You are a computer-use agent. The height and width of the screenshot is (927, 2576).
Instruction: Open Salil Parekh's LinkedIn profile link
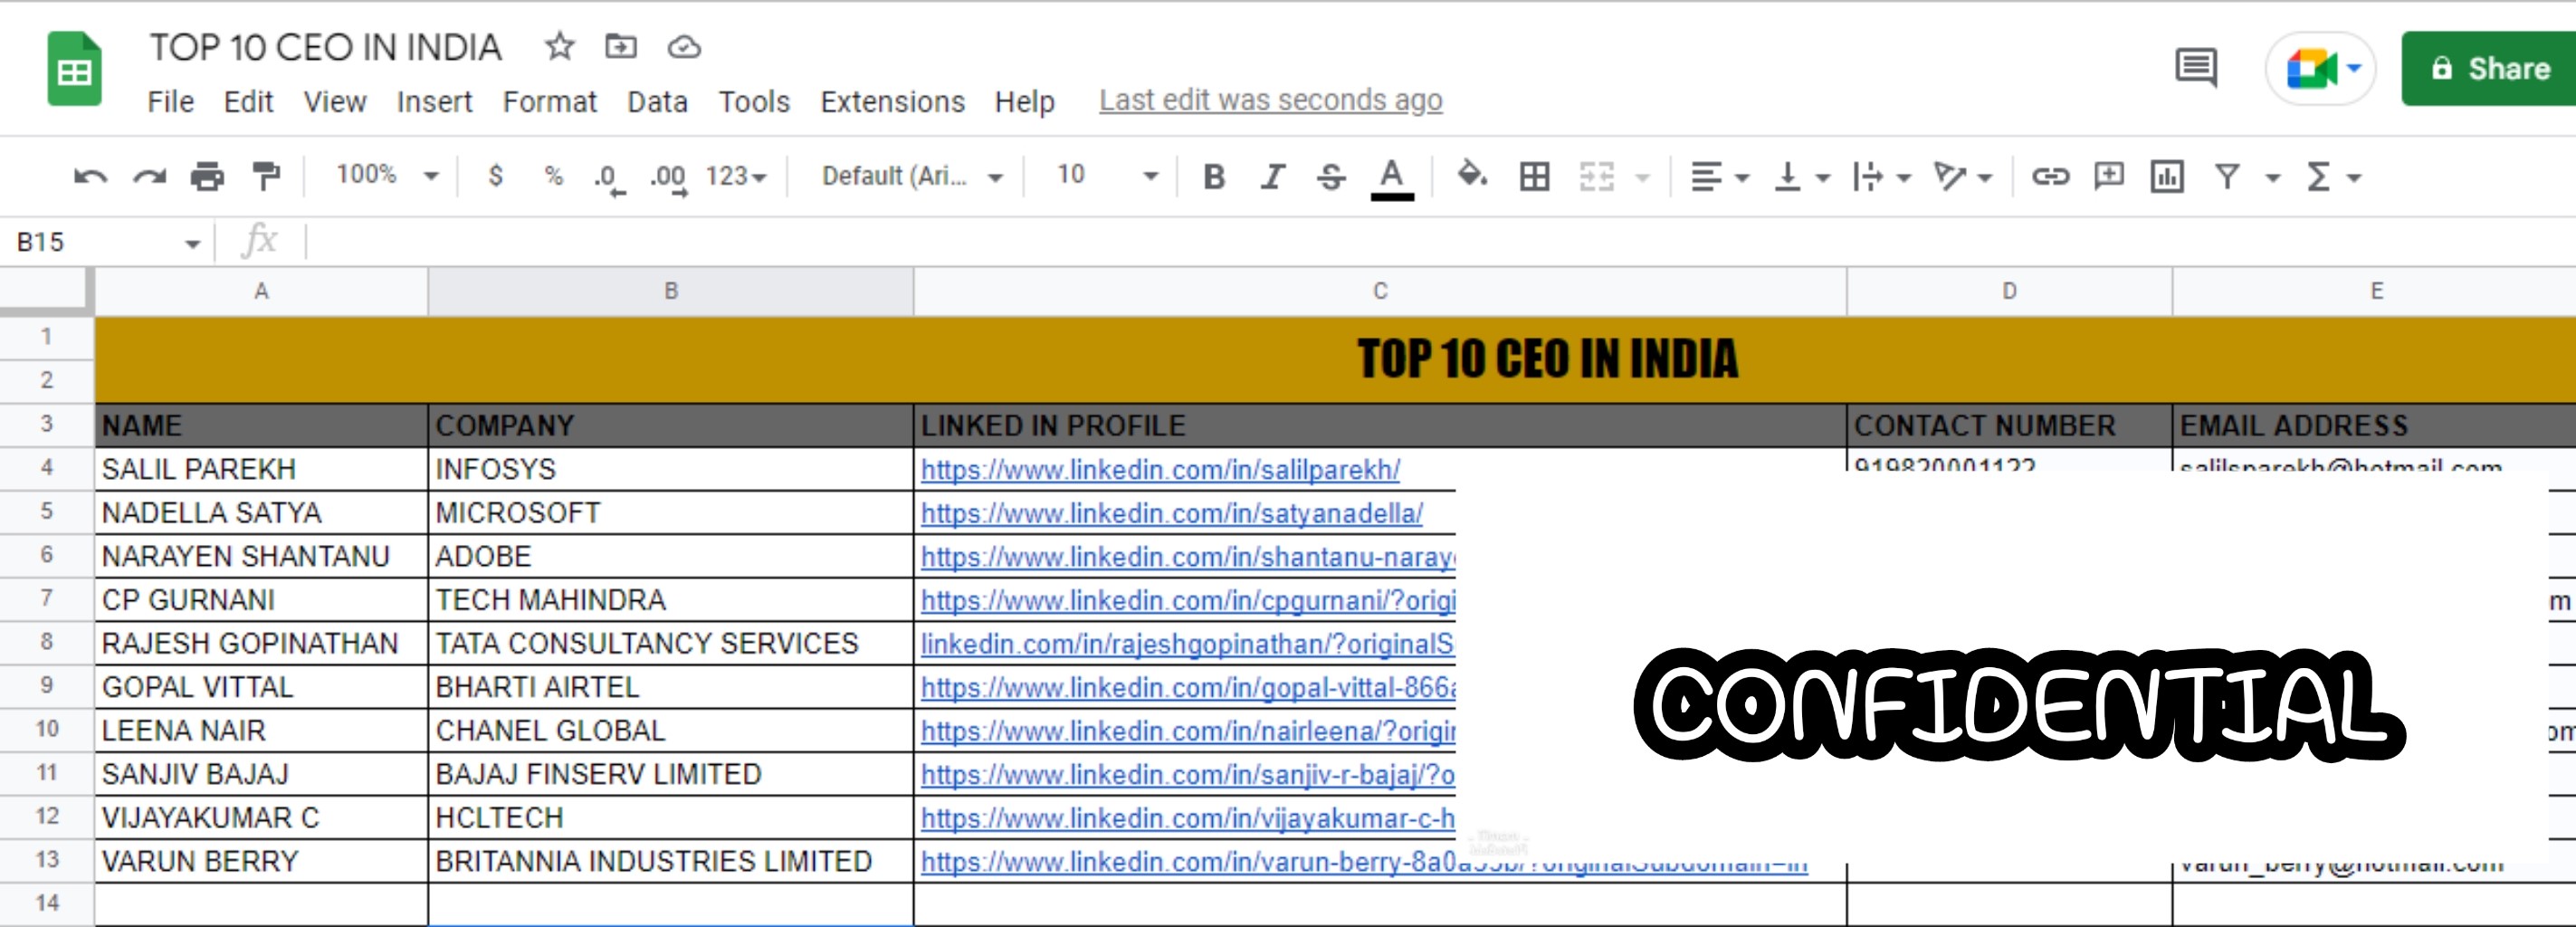coord(1160,469)
